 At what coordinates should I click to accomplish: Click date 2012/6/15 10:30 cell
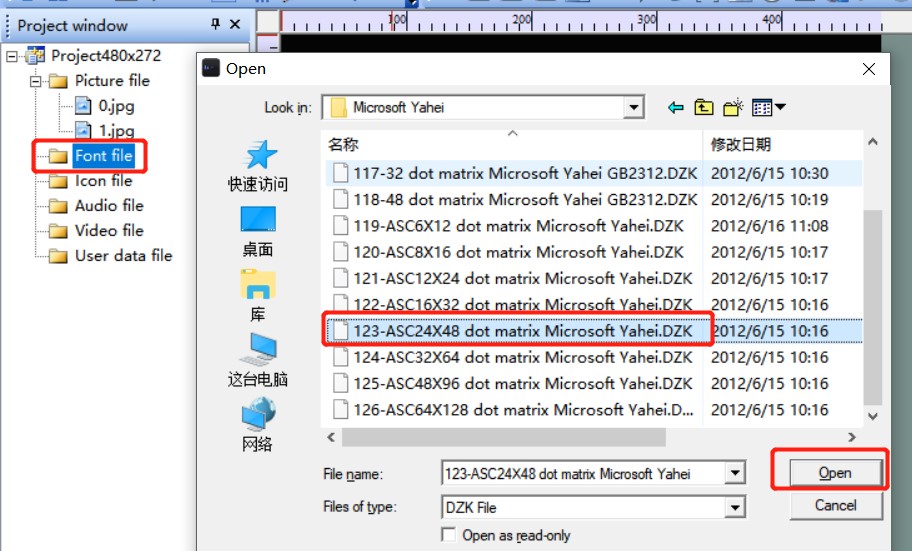click(770, 173)
